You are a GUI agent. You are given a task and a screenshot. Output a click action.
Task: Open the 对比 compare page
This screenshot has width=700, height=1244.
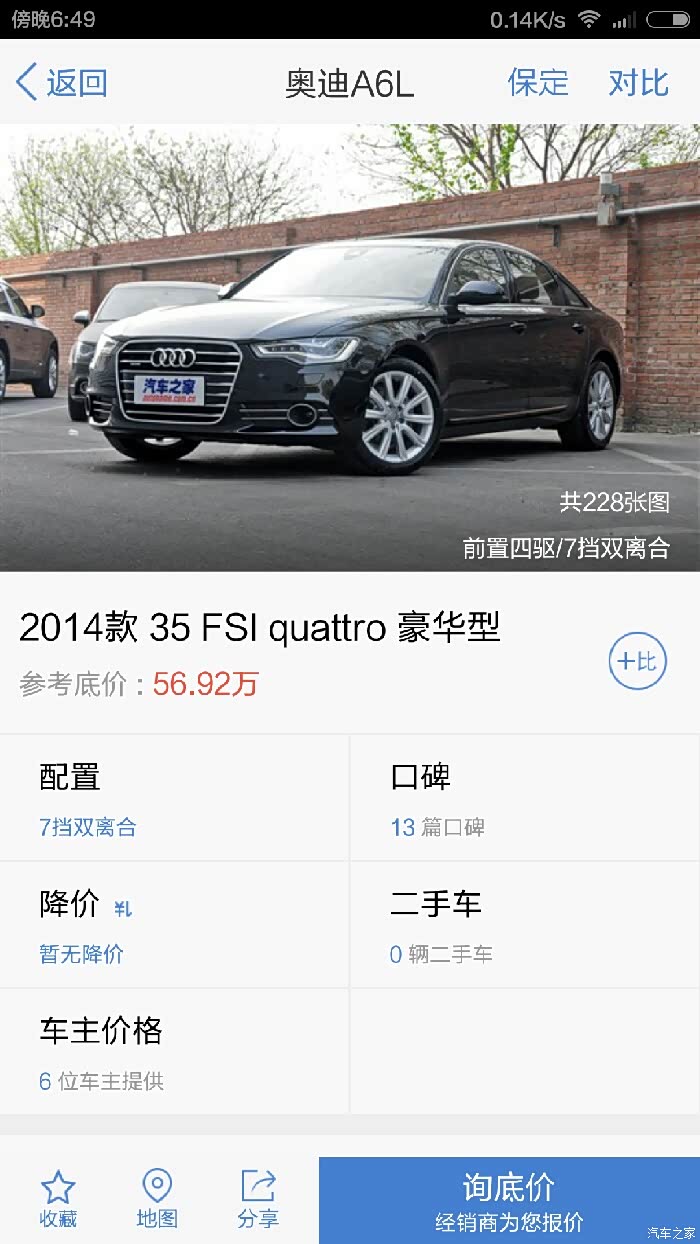[x=638, y=82]
